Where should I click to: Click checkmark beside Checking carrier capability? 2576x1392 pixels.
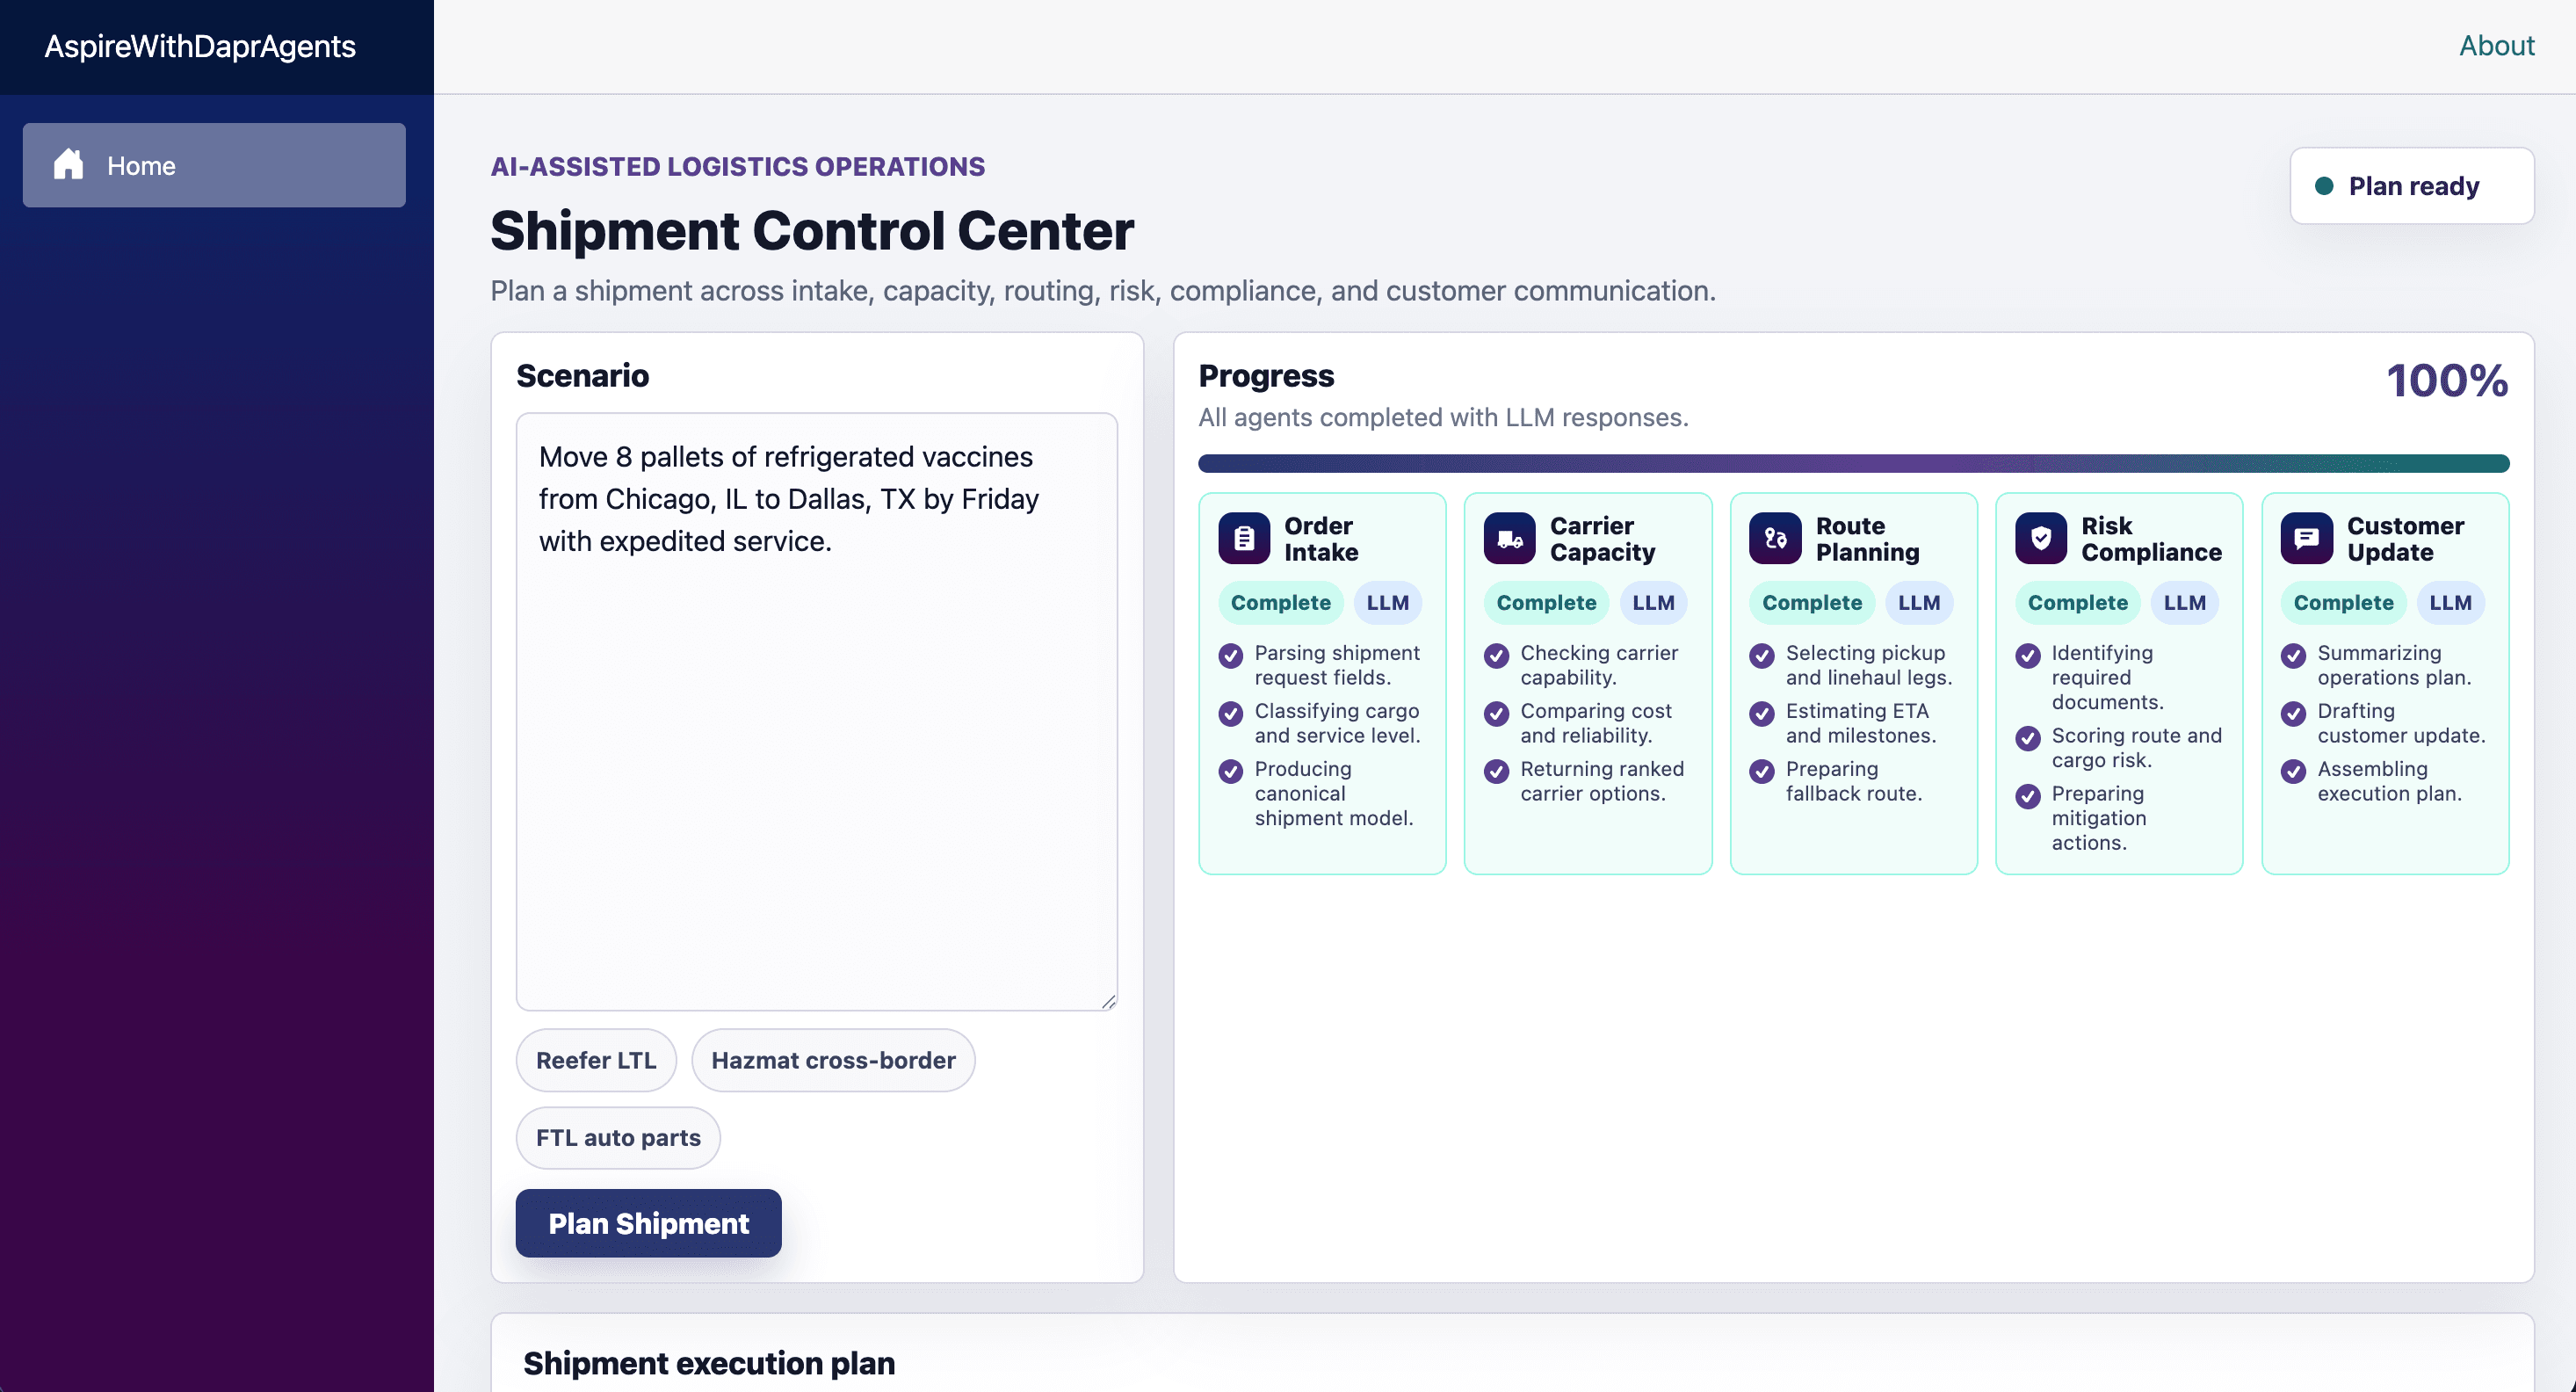coord(1496,656)
